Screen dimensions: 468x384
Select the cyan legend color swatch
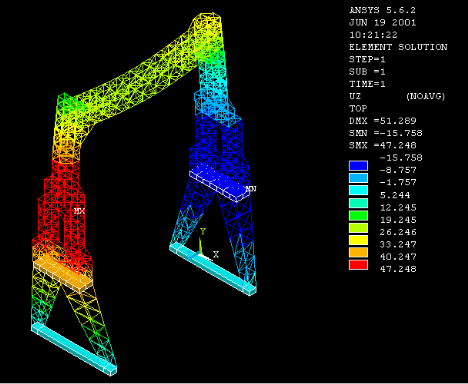(x=358, y=190)
